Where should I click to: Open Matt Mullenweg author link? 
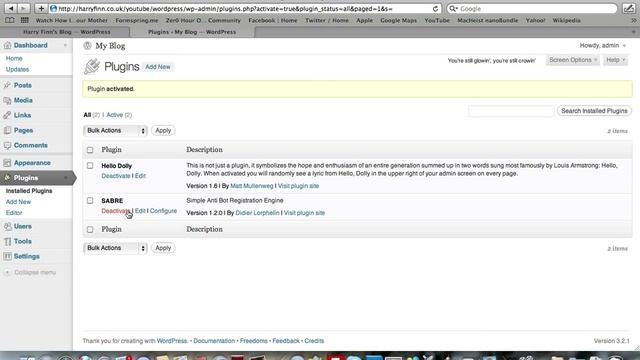pos(252,186)
